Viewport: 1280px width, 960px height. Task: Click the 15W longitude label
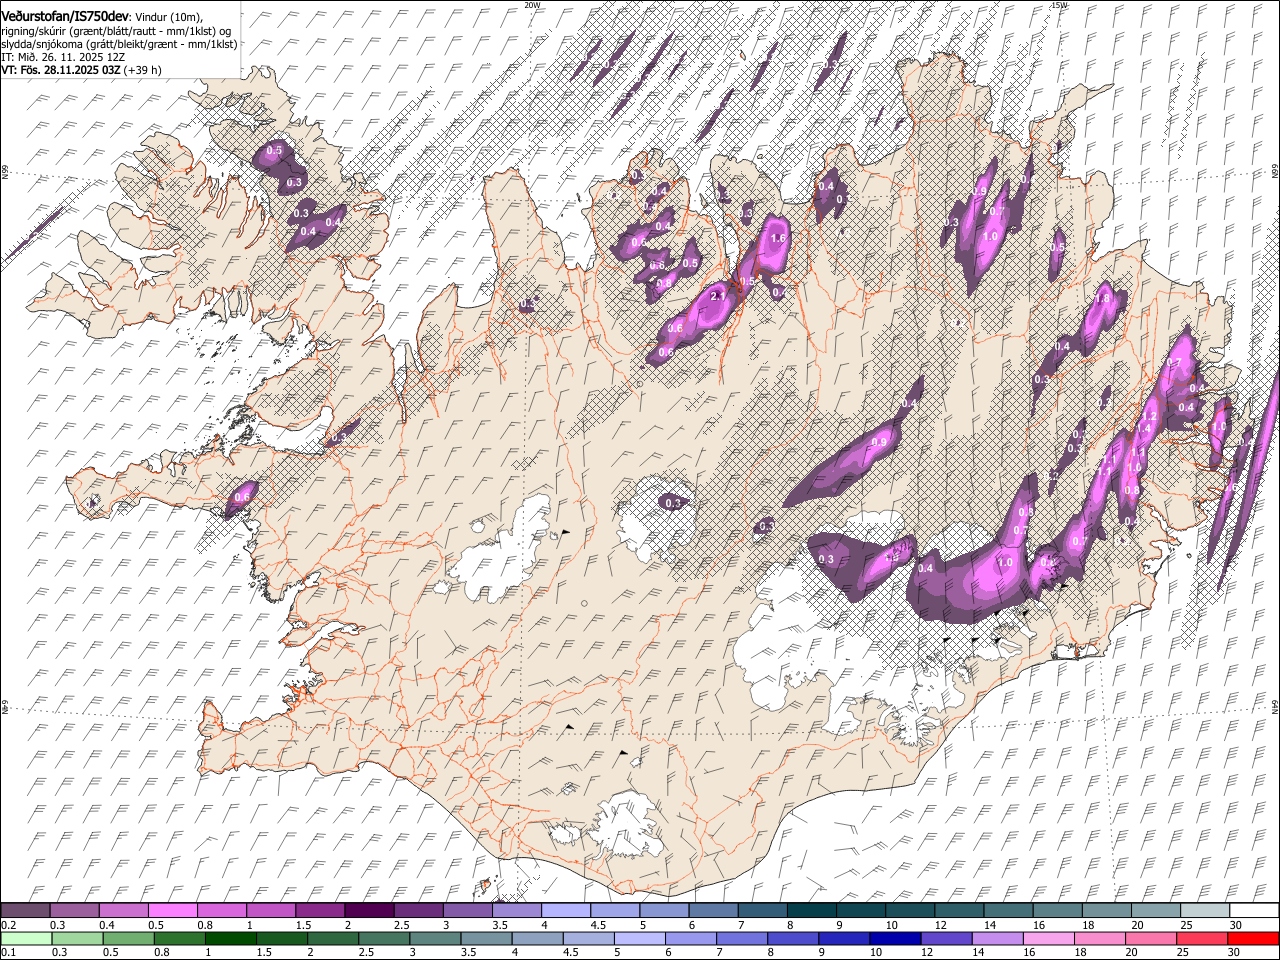[x=1059, y=5]
